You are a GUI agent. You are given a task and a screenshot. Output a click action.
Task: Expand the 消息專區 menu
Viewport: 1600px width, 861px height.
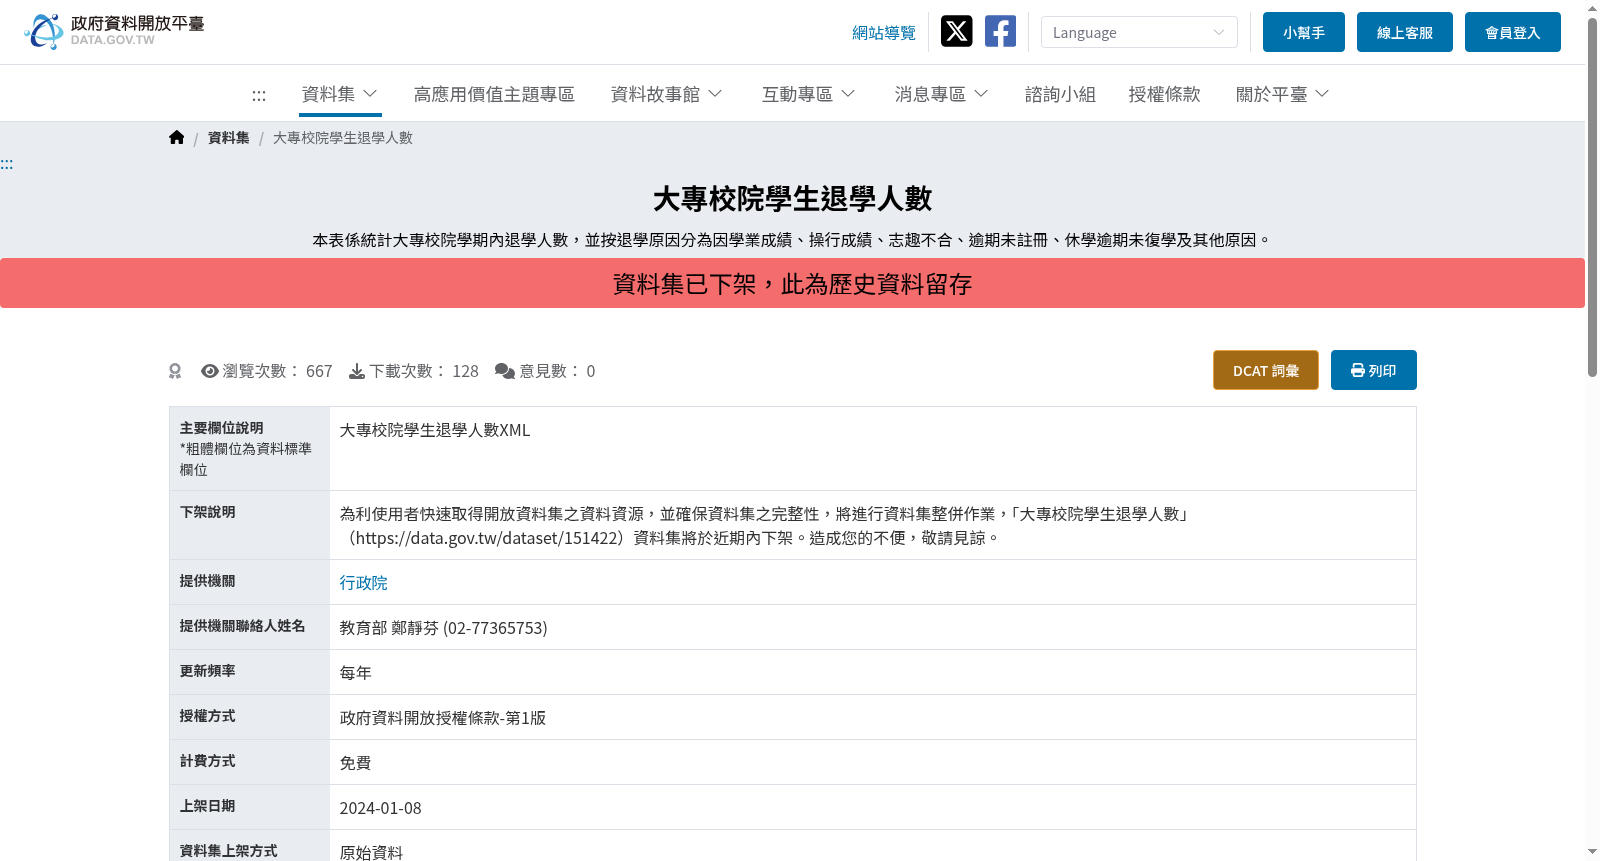pos(942,94)
